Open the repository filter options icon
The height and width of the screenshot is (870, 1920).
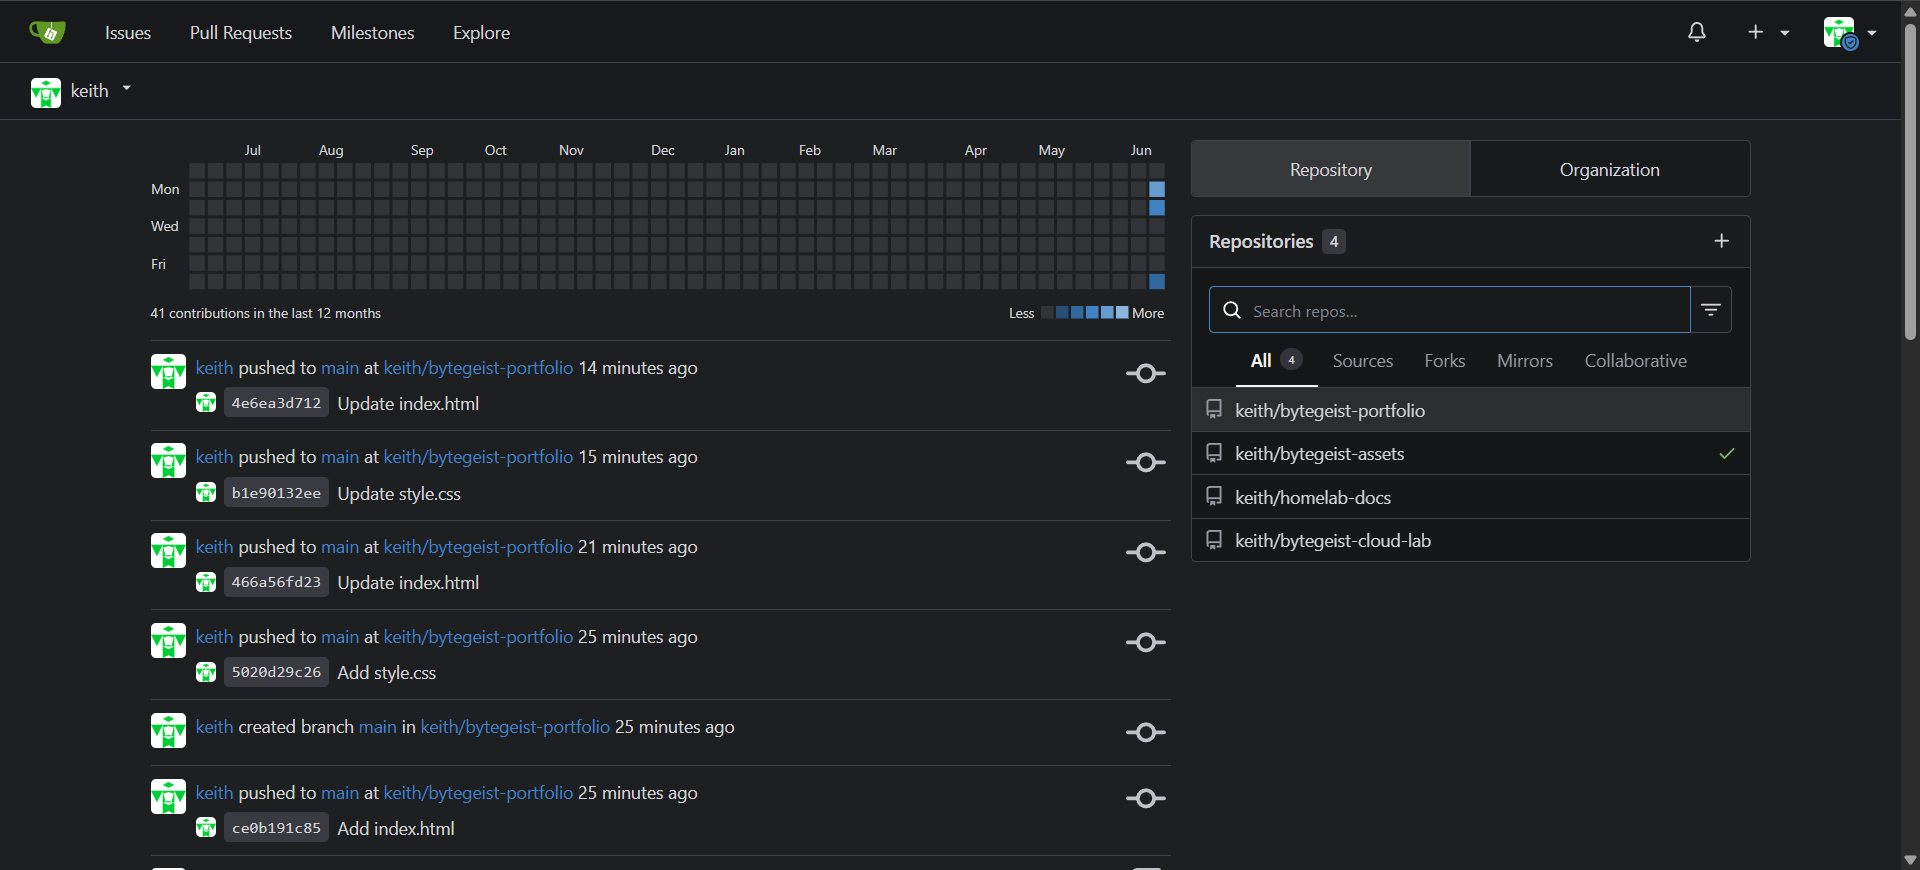click(1711, 310)
